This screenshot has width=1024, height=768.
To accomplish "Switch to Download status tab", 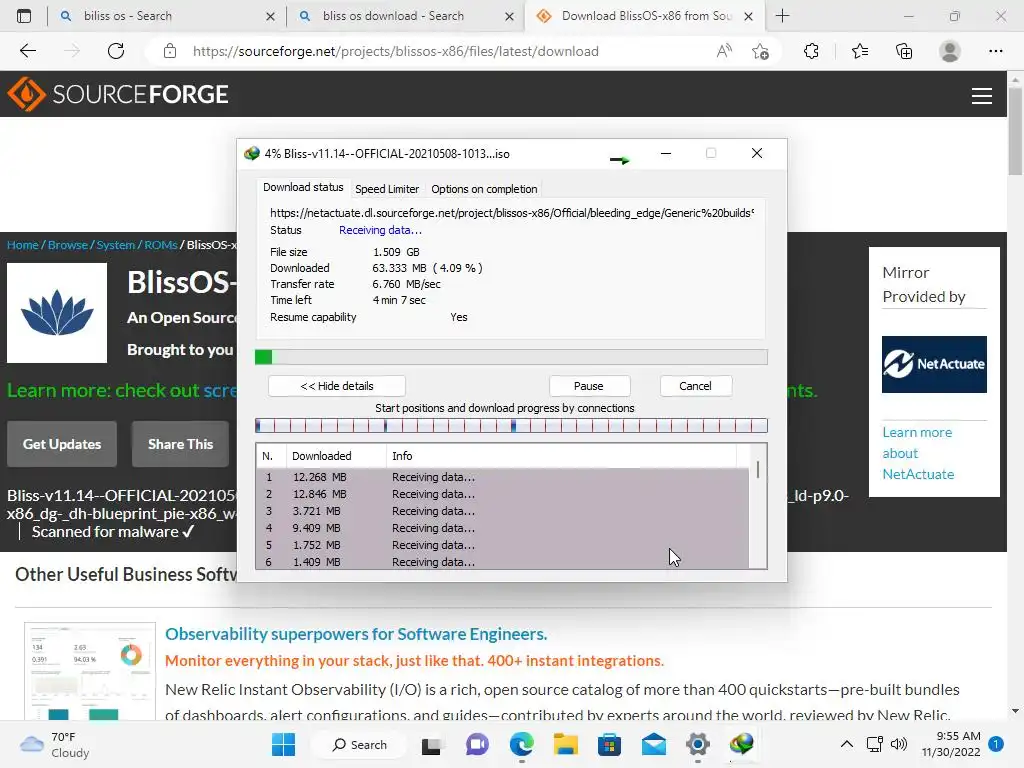I will (x=303, y=187).
